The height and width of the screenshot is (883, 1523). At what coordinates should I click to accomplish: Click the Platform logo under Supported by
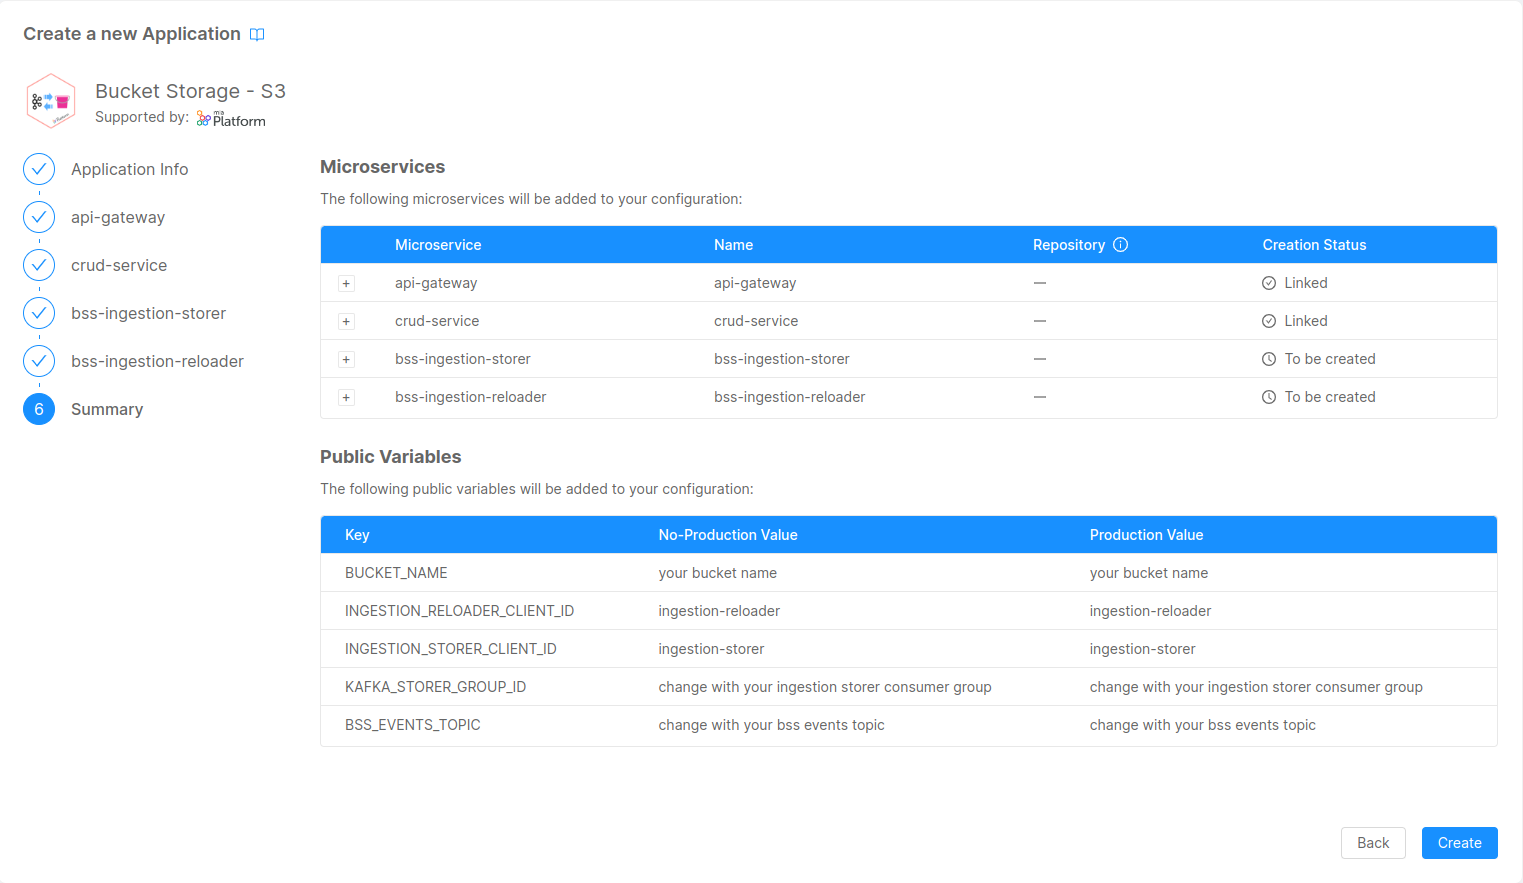click(x=230, y=118)
